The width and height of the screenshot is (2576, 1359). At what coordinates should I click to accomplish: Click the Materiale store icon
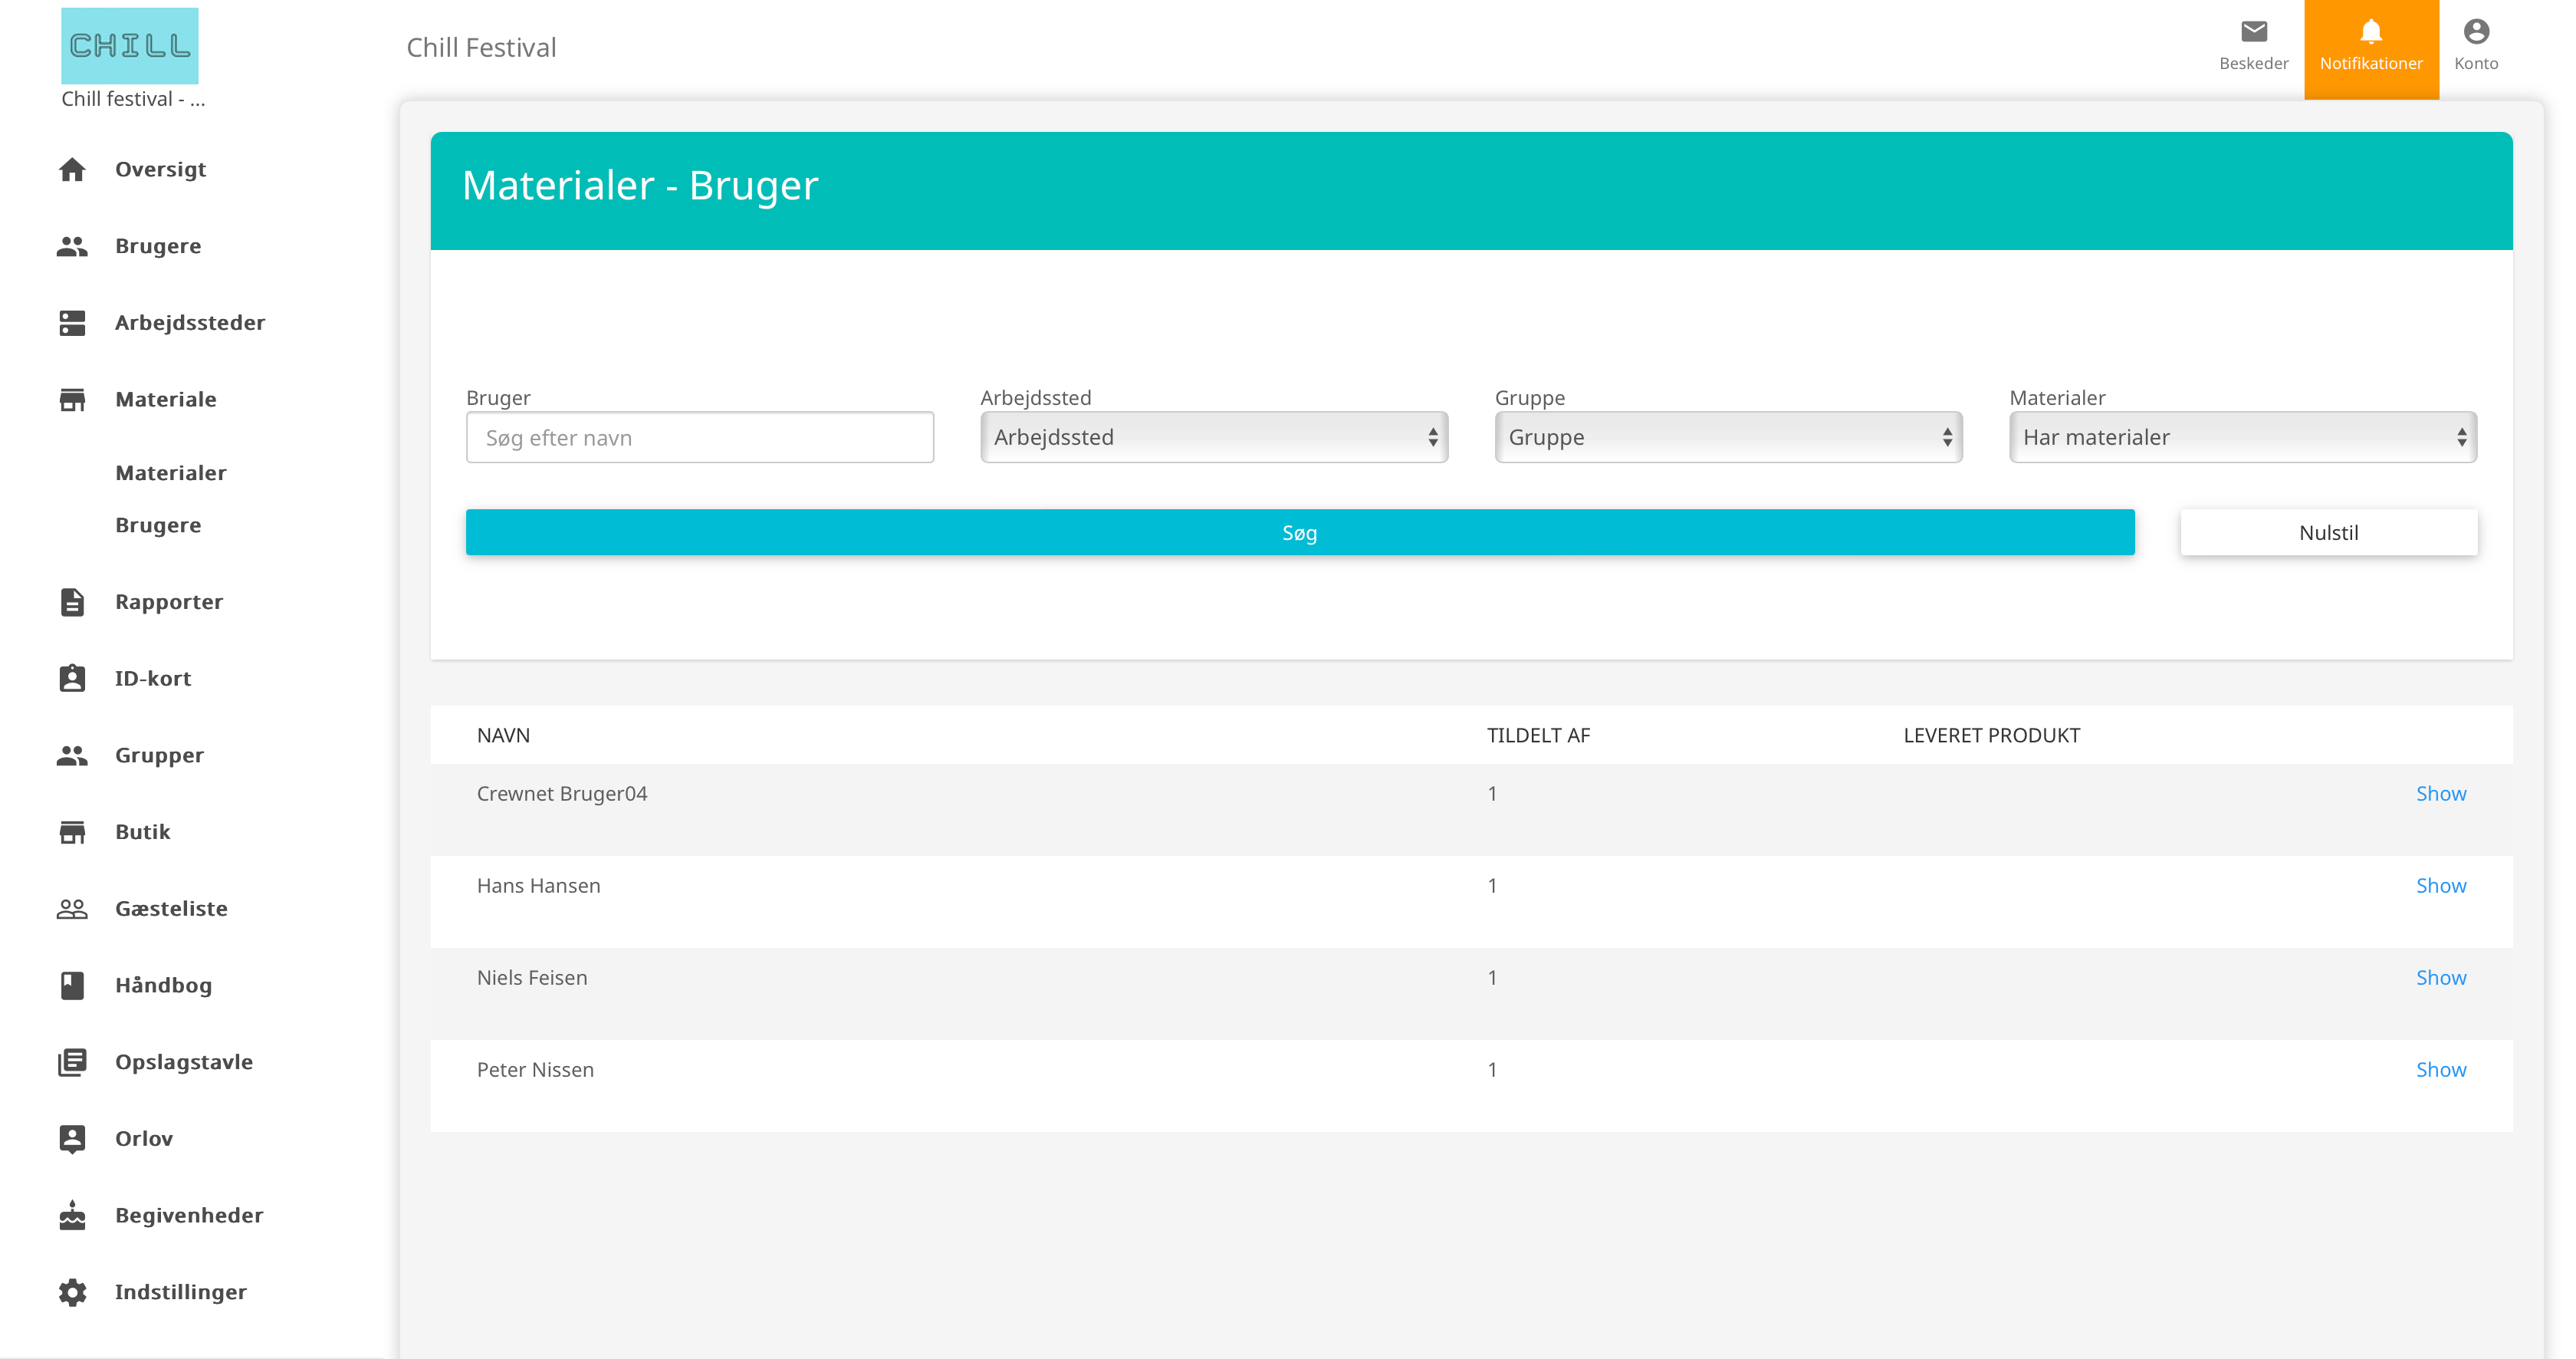point(72,399)
